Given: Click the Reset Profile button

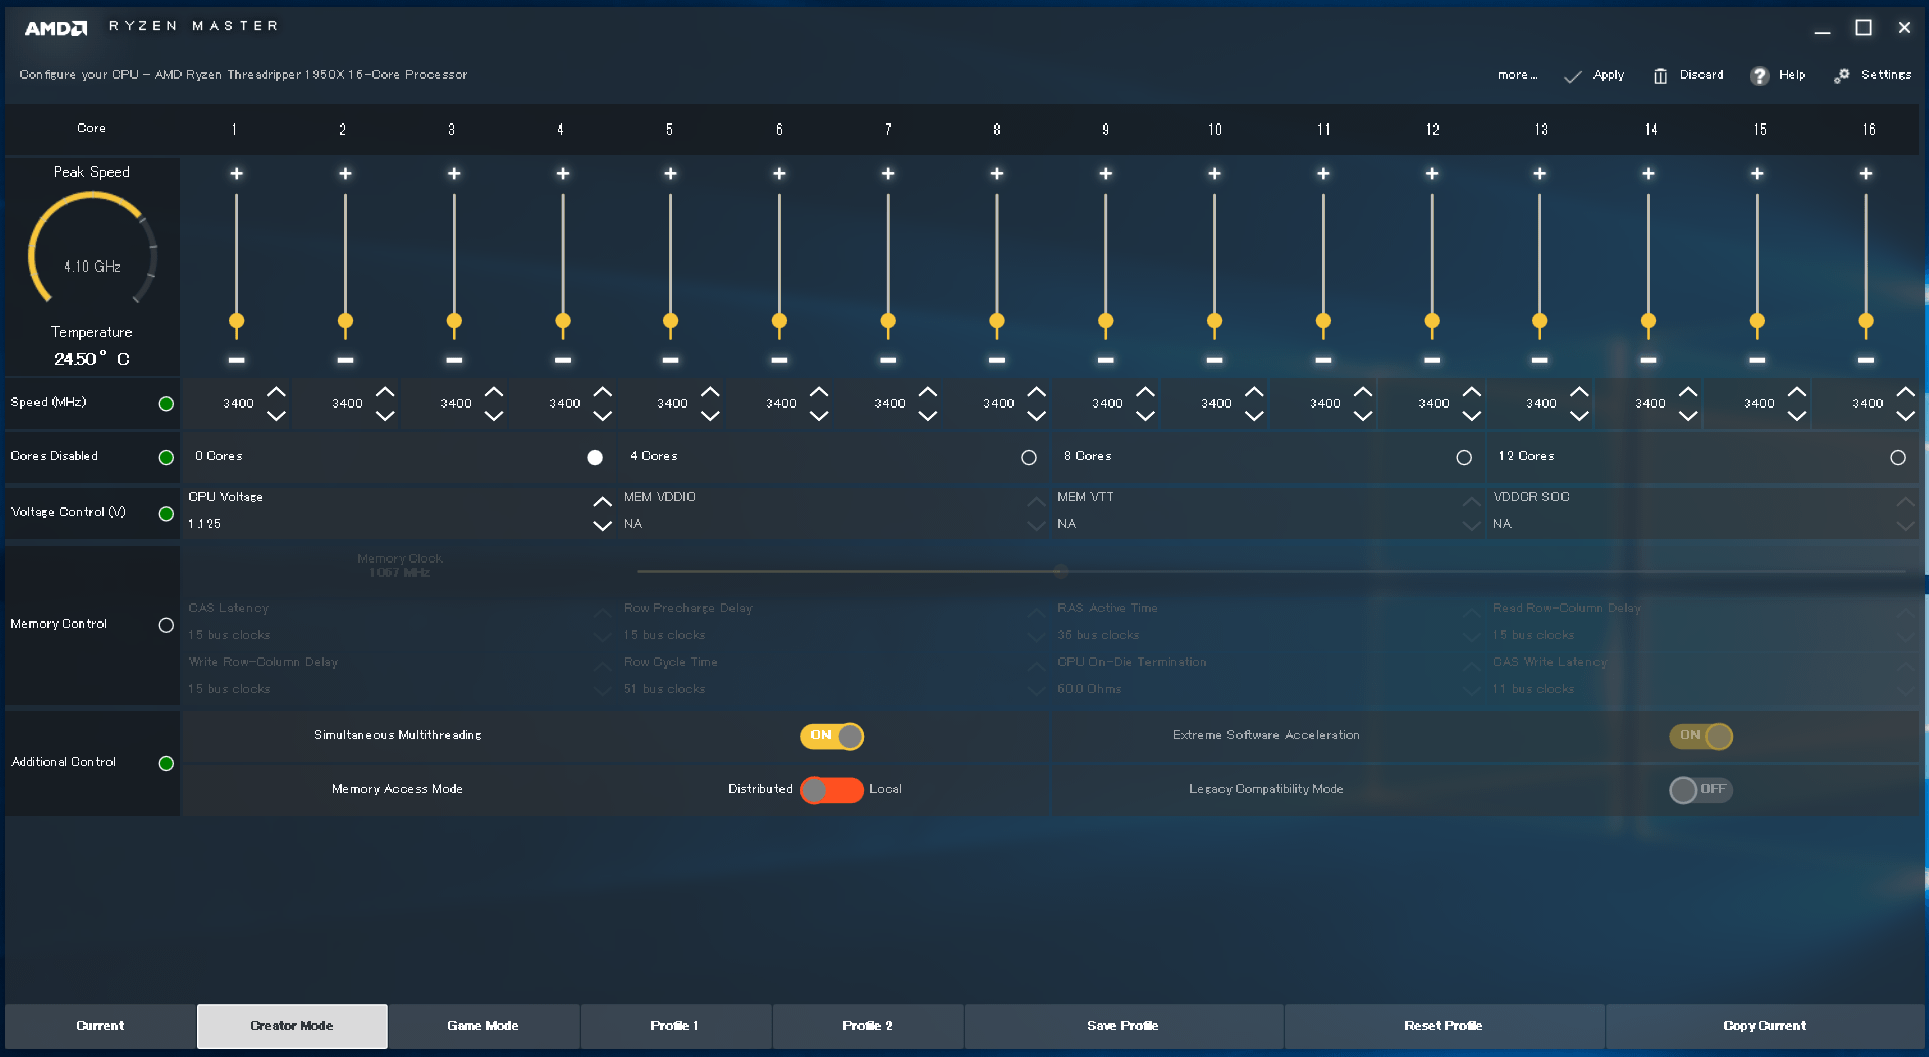Looking at the screenshot, I should coord(1443,1026).
